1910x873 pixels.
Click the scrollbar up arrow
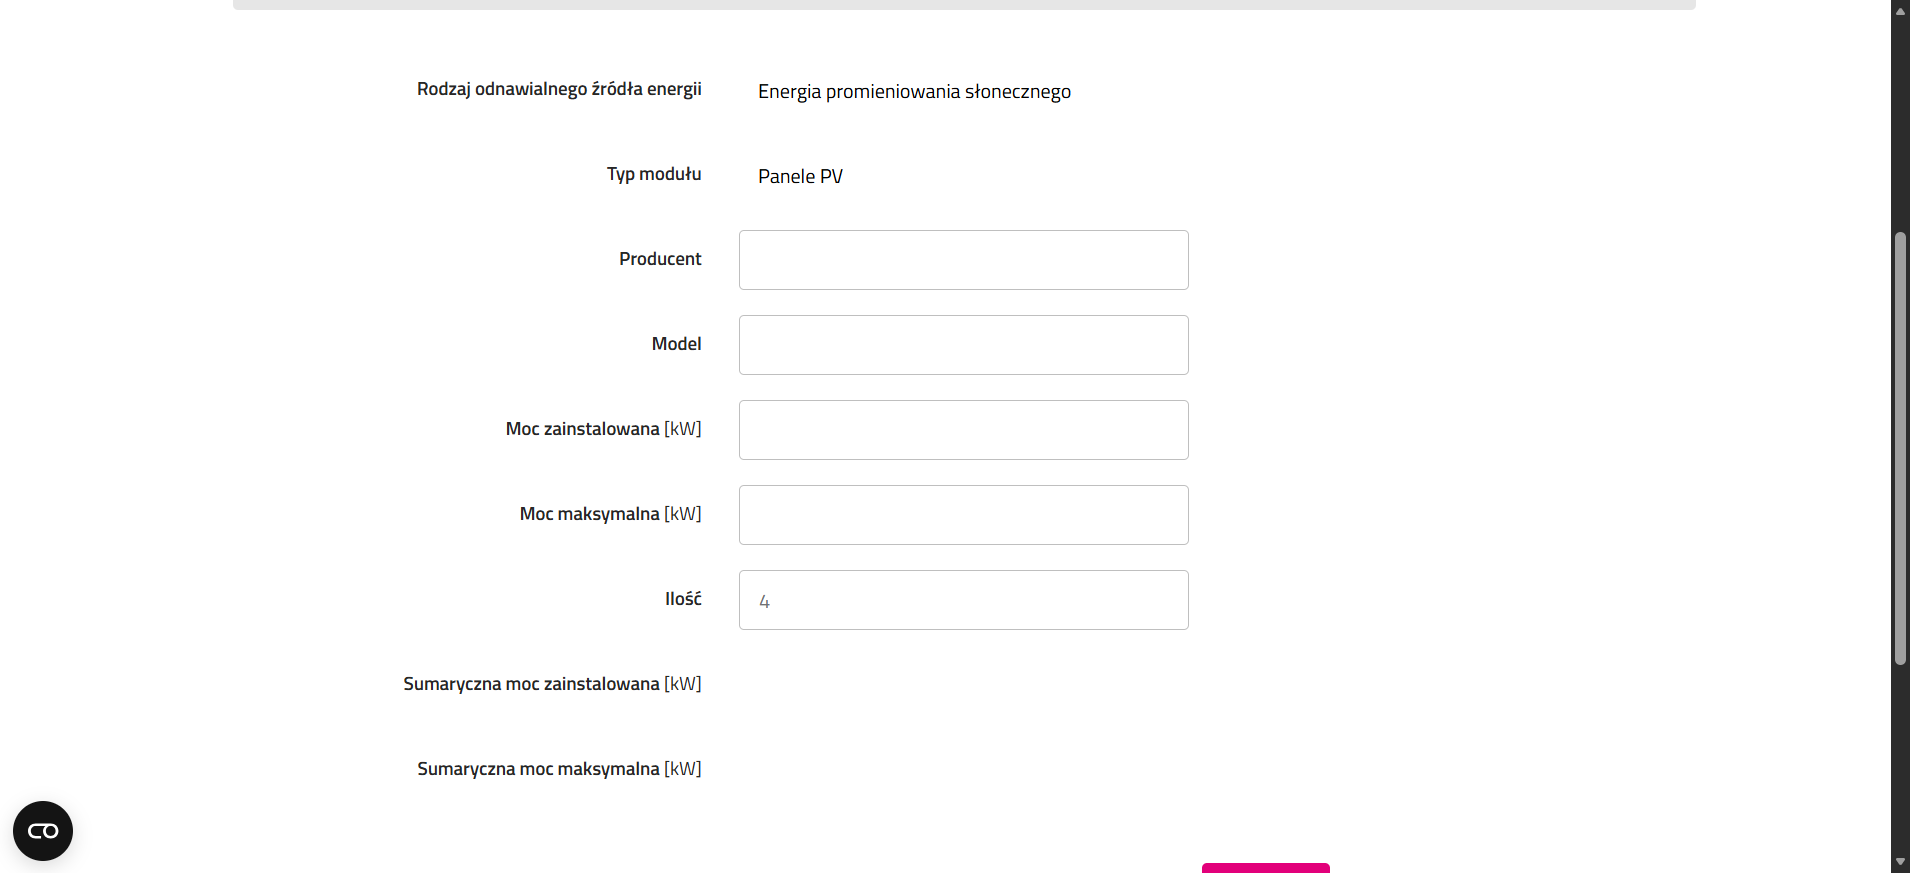[x=1900, y=10]
